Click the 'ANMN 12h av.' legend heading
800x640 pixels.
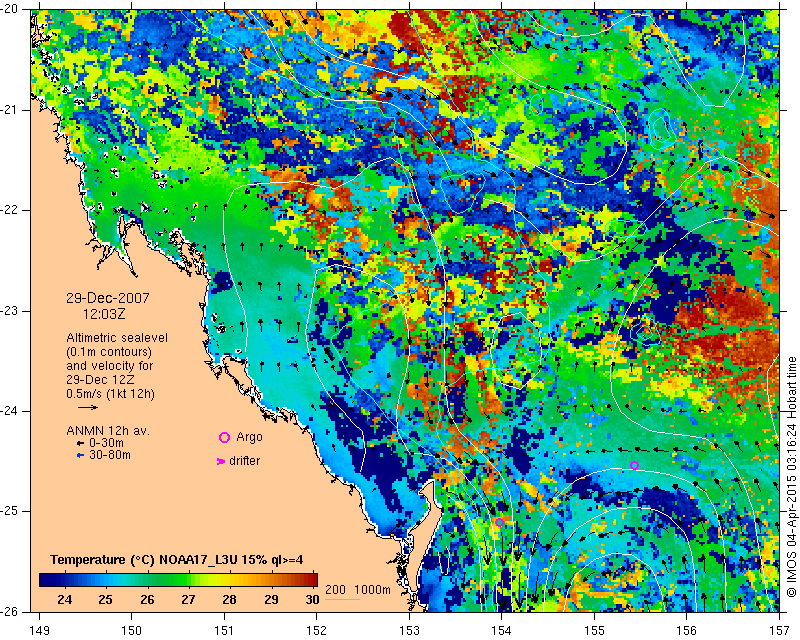(108, 431)
